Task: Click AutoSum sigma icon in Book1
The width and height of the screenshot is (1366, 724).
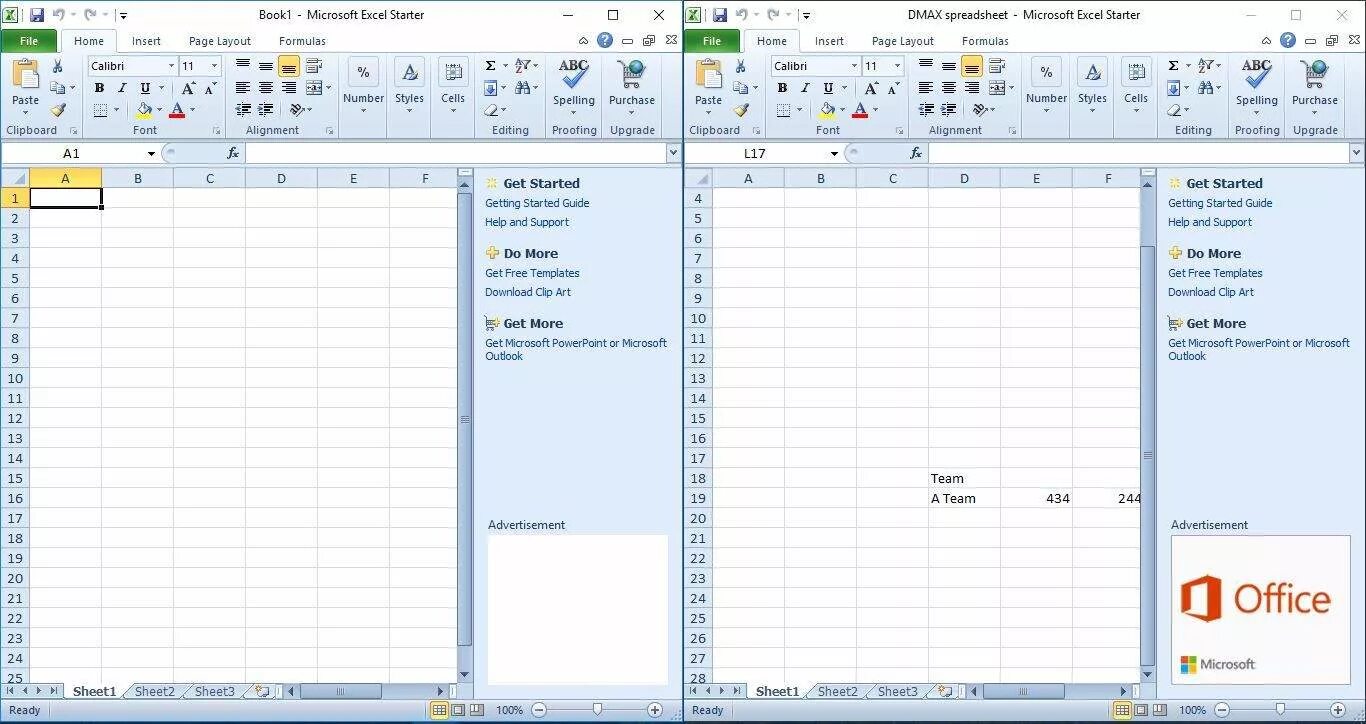Action: 490,66
